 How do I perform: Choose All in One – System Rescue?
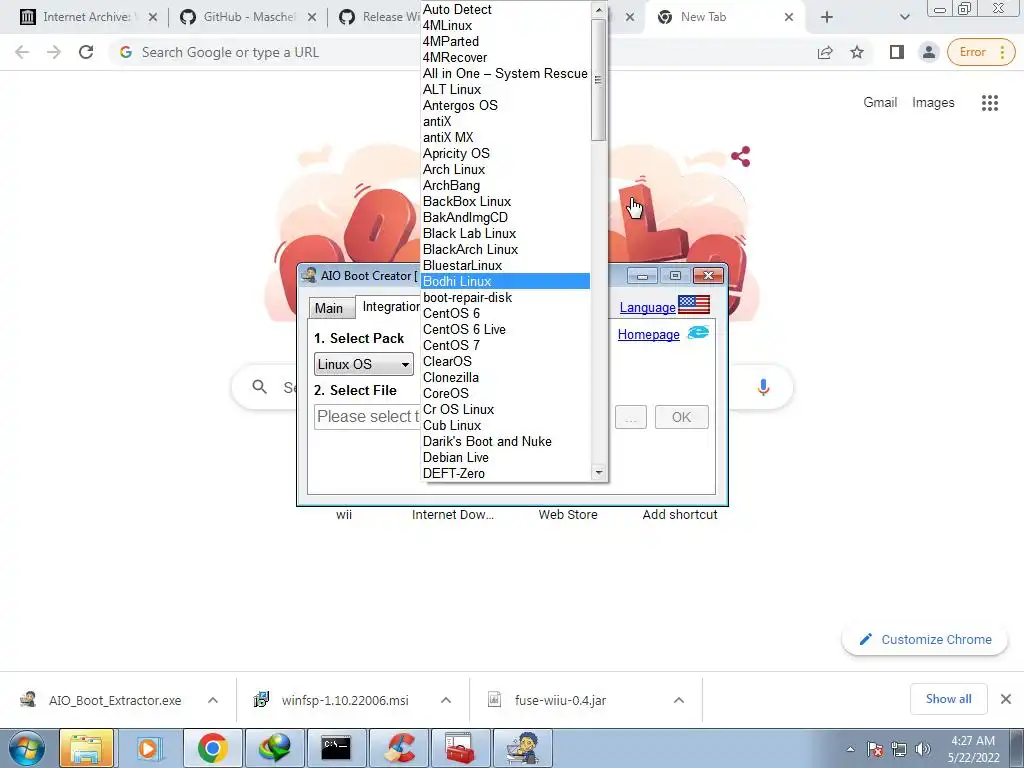click(x=505, y=73)
